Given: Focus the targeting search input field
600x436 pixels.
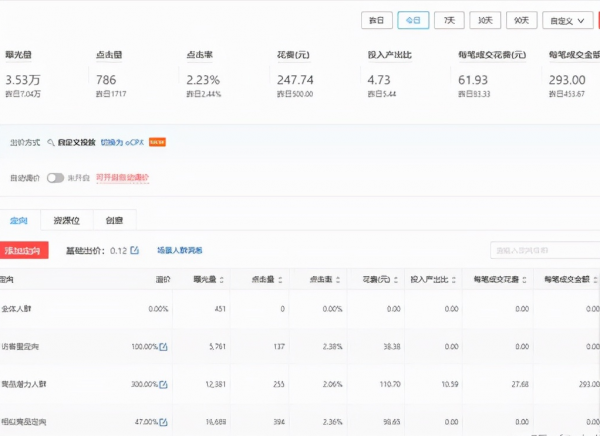Looking at the screenshot, I should 545,250.
